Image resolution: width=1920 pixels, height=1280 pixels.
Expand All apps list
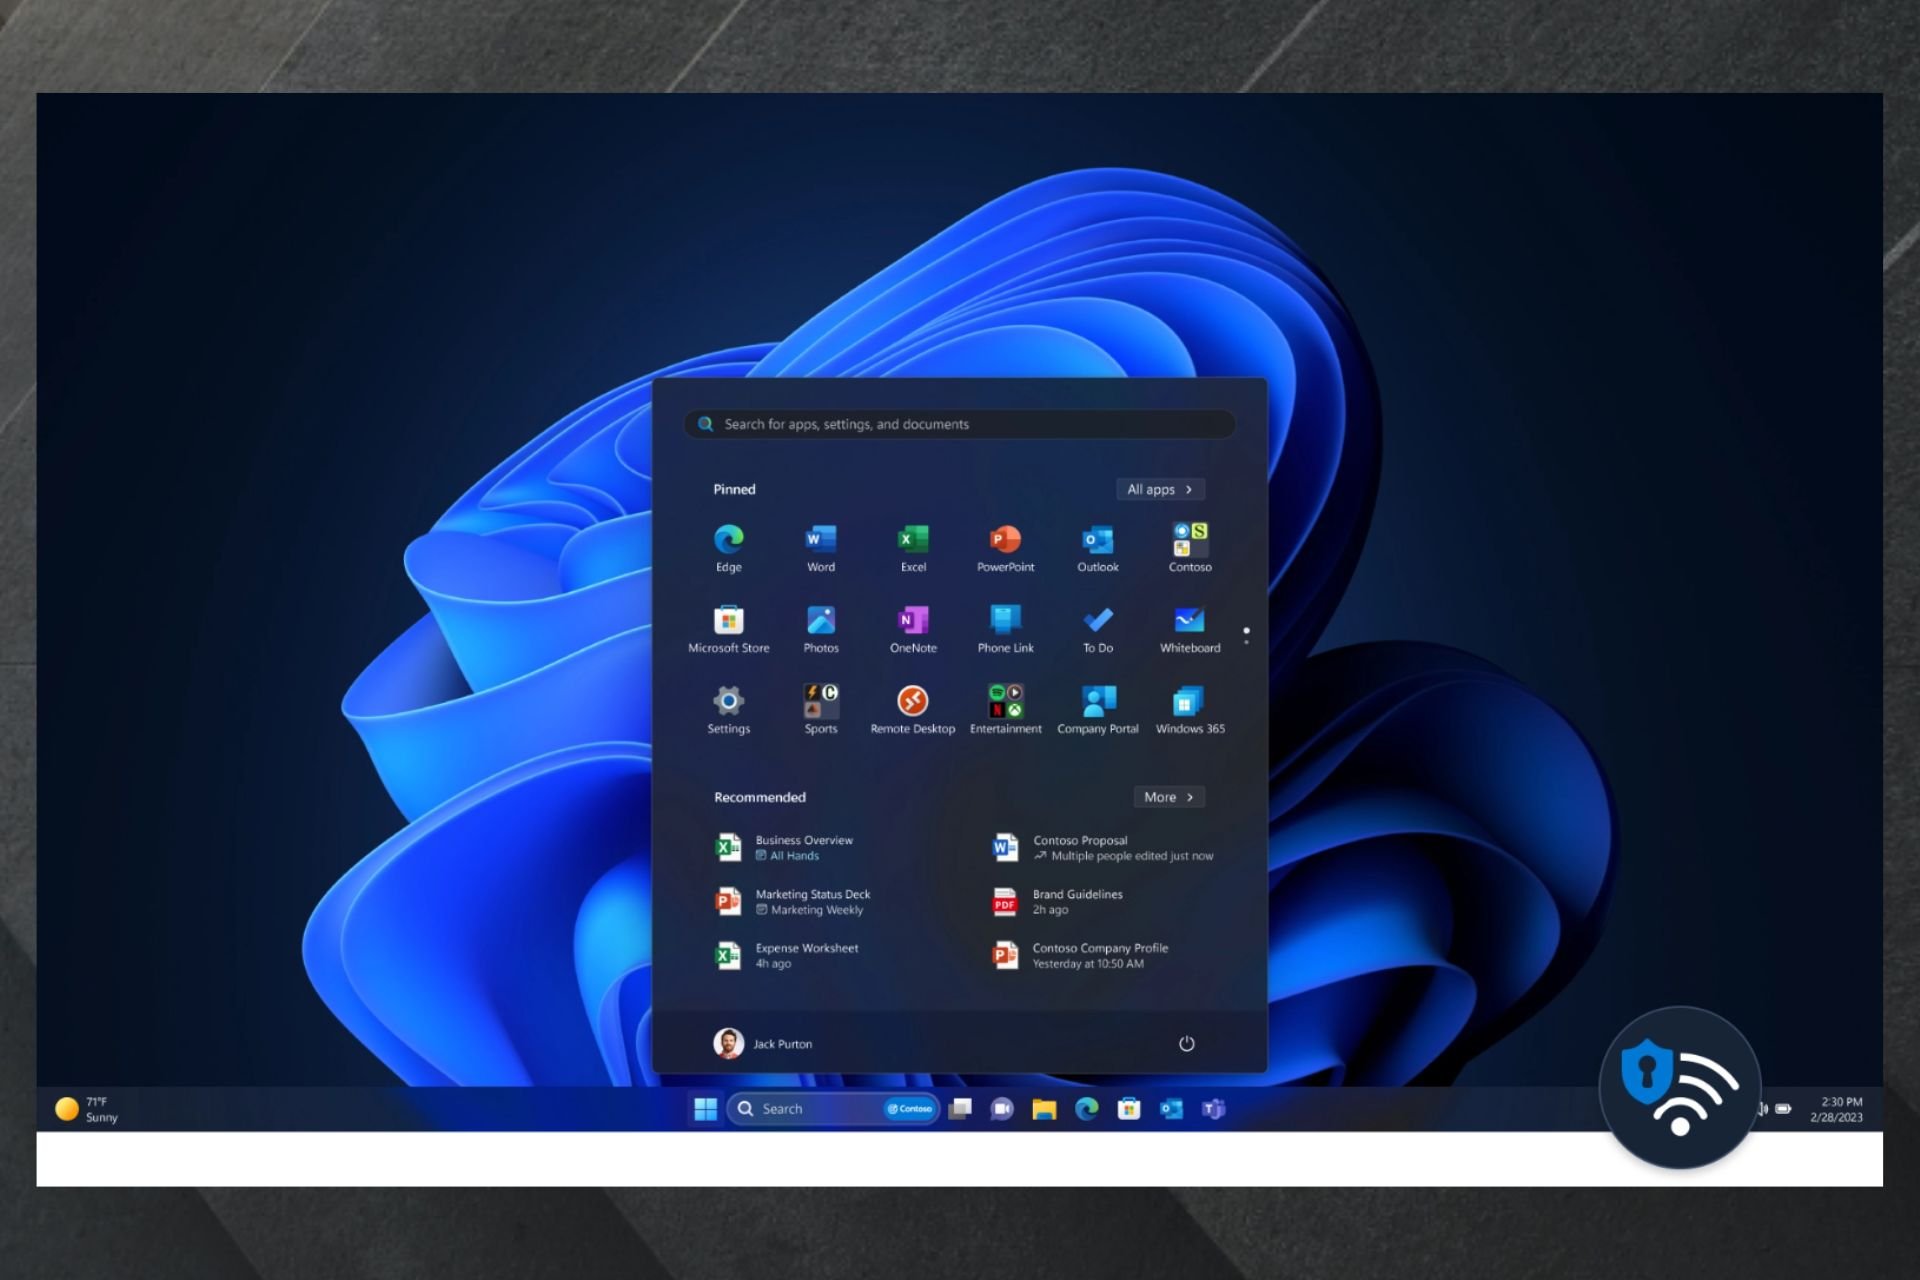[x=1157, y=489]
